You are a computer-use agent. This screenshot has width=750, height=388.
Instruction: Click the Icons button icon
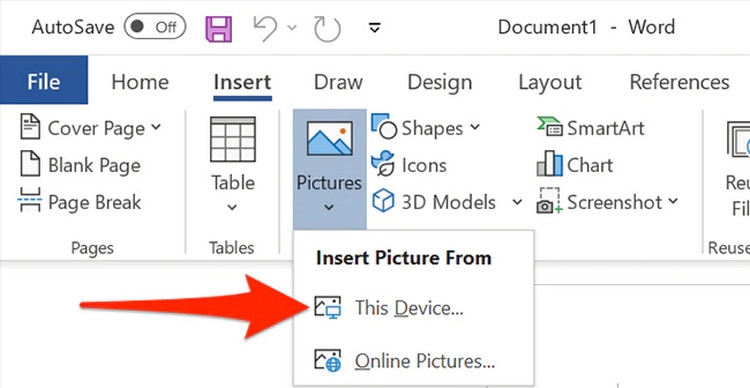tap(383, 163)
